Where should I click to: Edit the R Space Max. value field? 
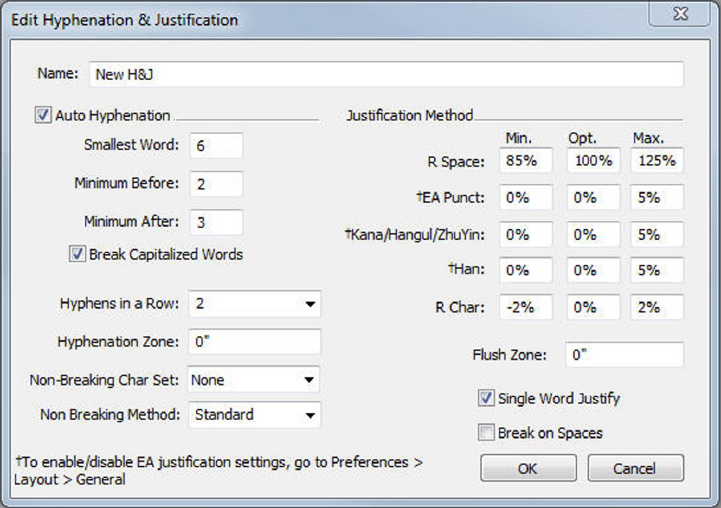[x=657, y=160]
